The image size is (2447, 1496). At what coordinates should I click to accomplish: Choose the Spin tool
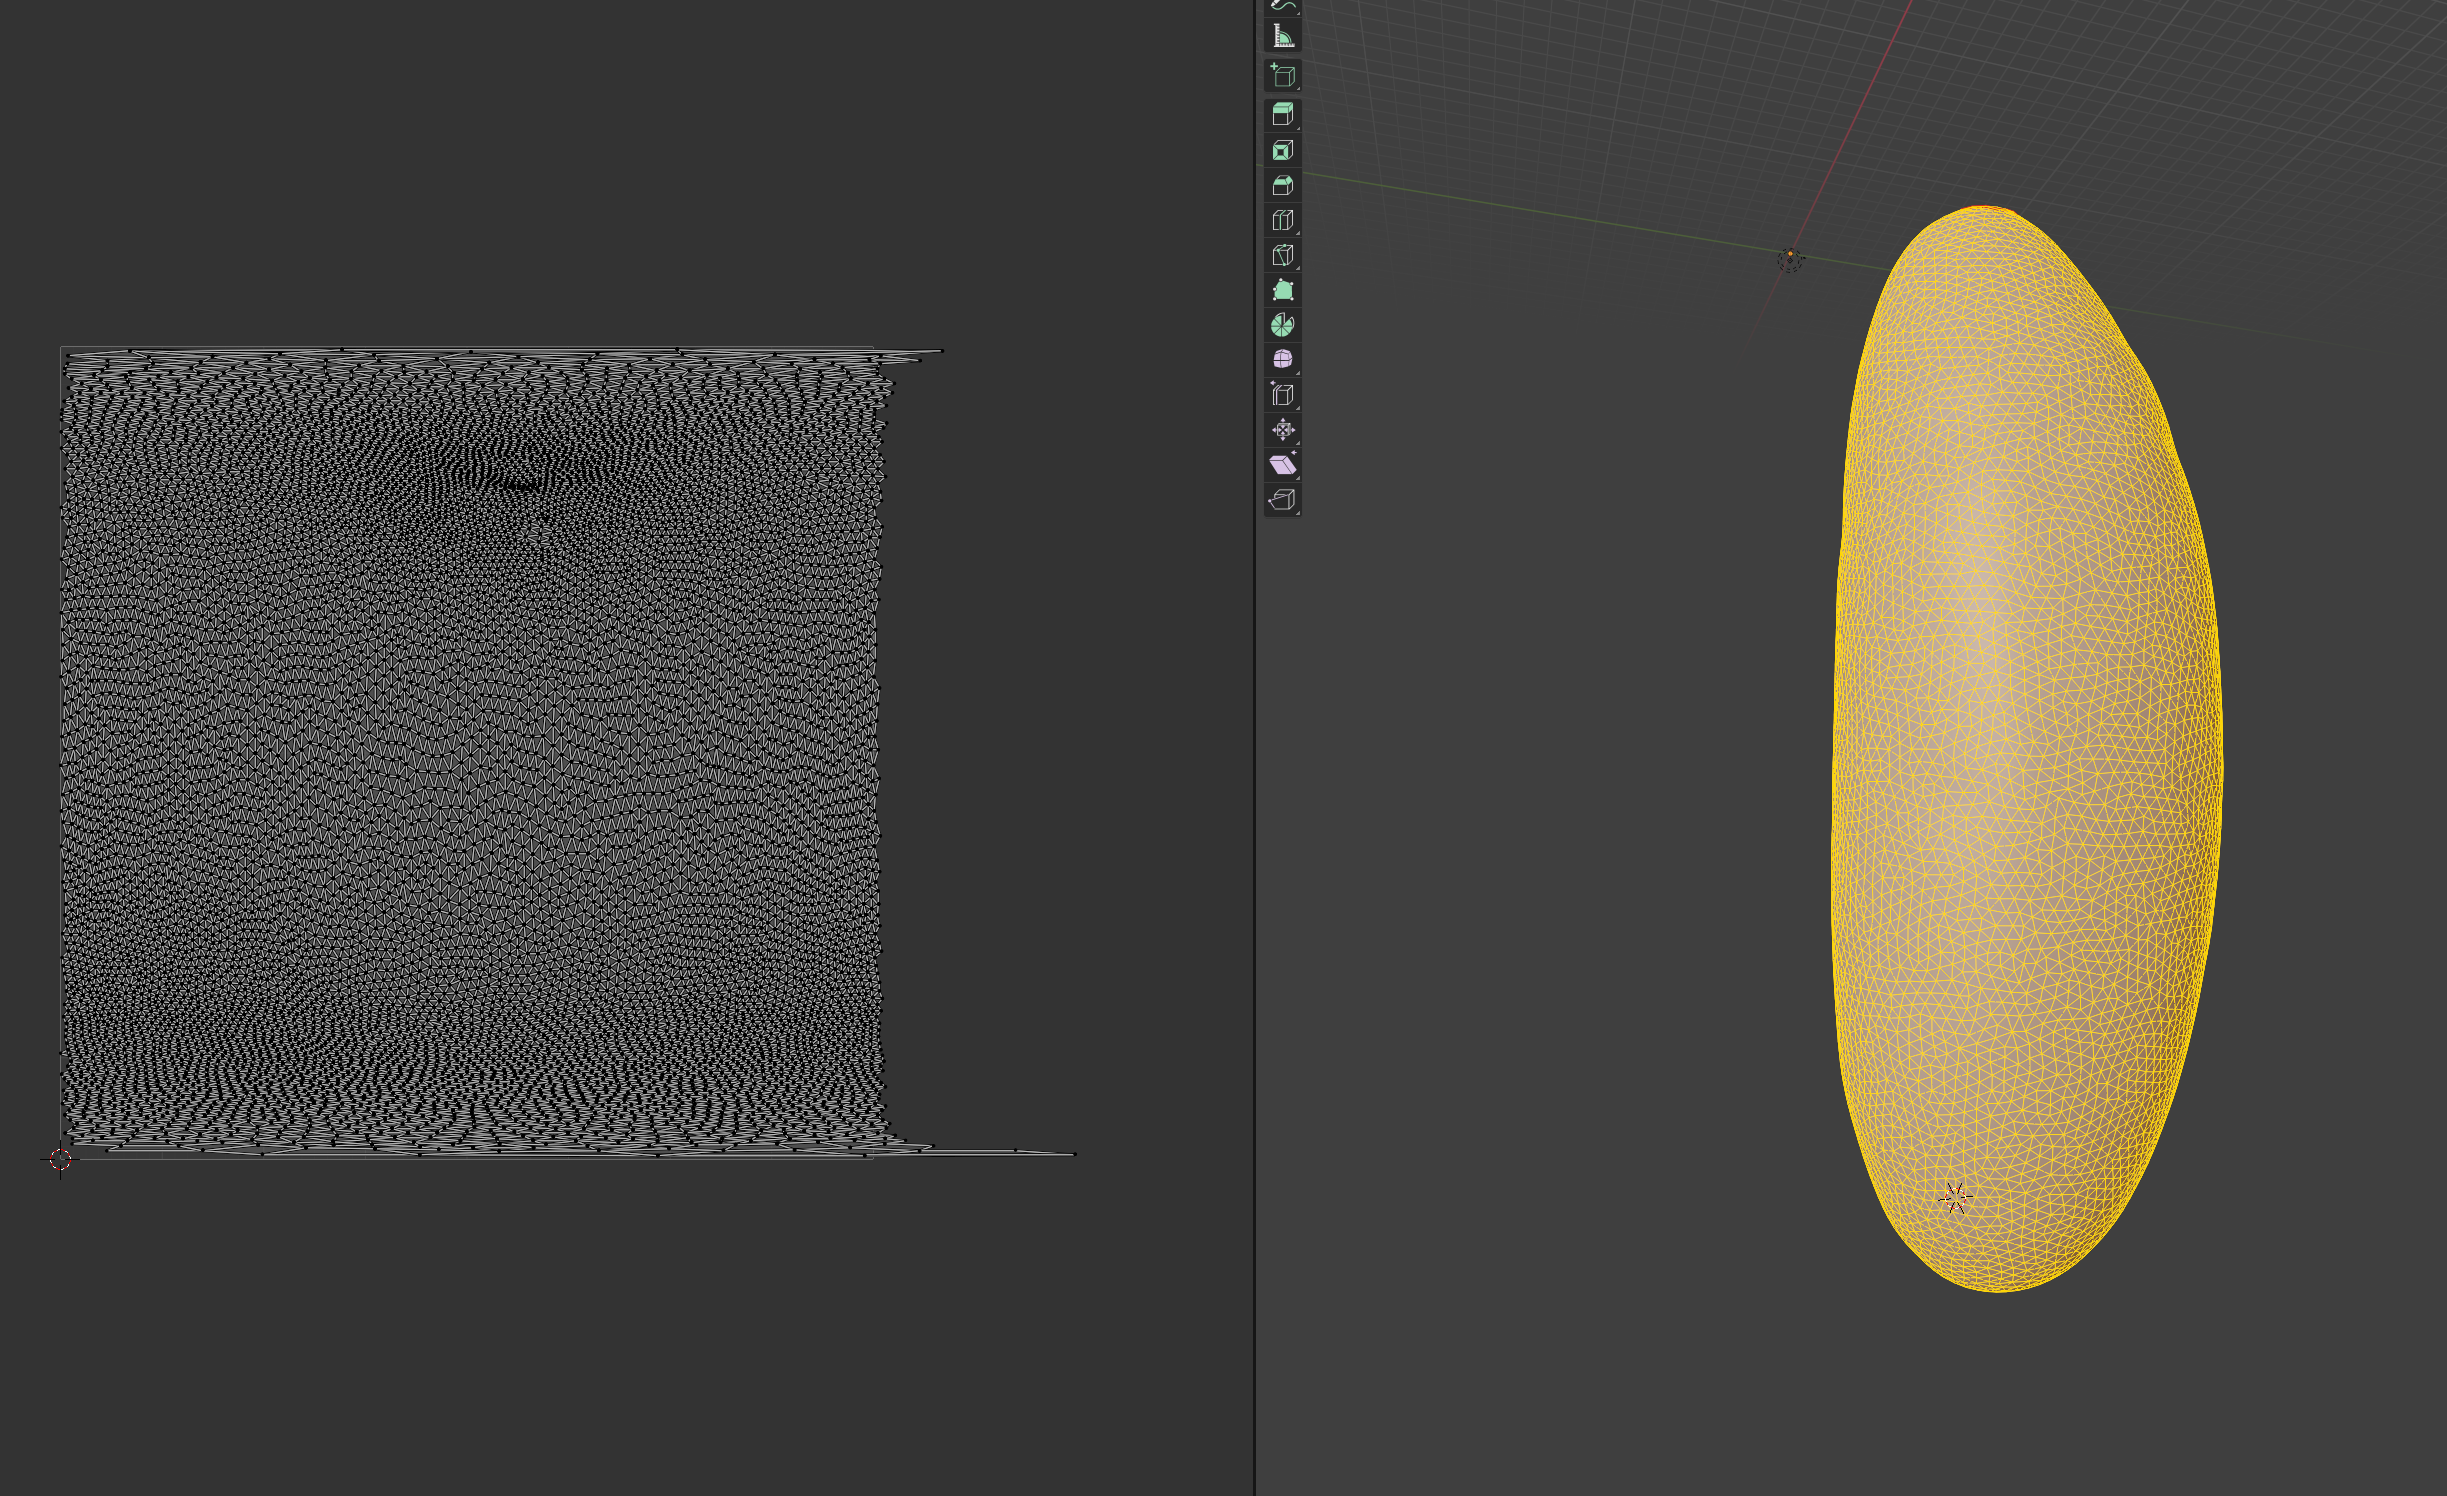(1282, 325)
